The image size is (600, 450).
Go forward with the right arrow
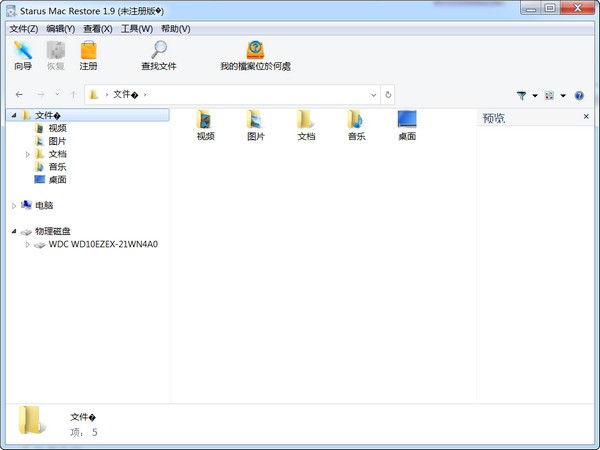(41, 95)
